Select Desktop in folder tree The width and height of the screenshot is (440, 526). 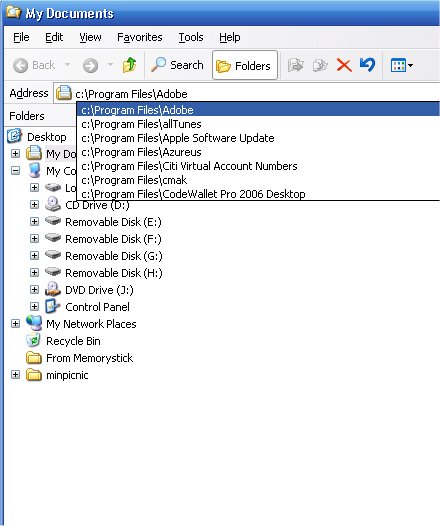pos(47,137)
